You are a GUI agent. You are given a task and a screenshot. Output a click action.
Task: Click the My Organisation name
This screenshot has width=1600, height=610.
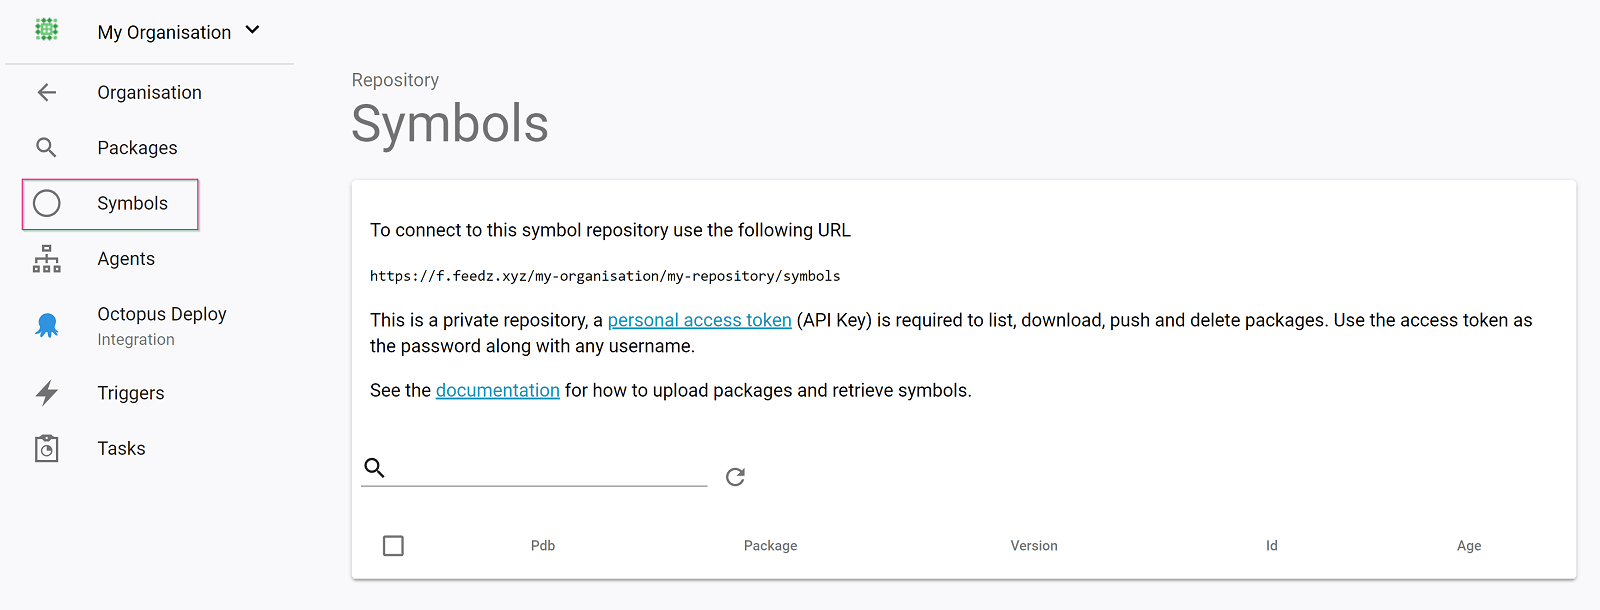(164, 32)
